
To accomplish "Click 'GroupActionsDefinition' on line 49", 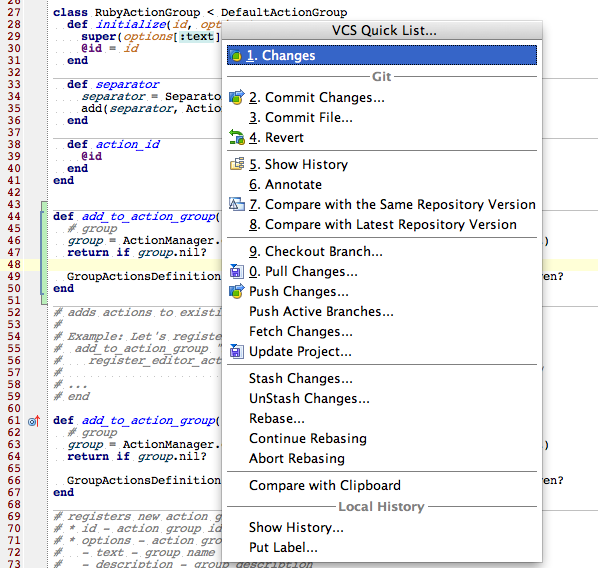I will pyautogui.click(x=144, y=277).
